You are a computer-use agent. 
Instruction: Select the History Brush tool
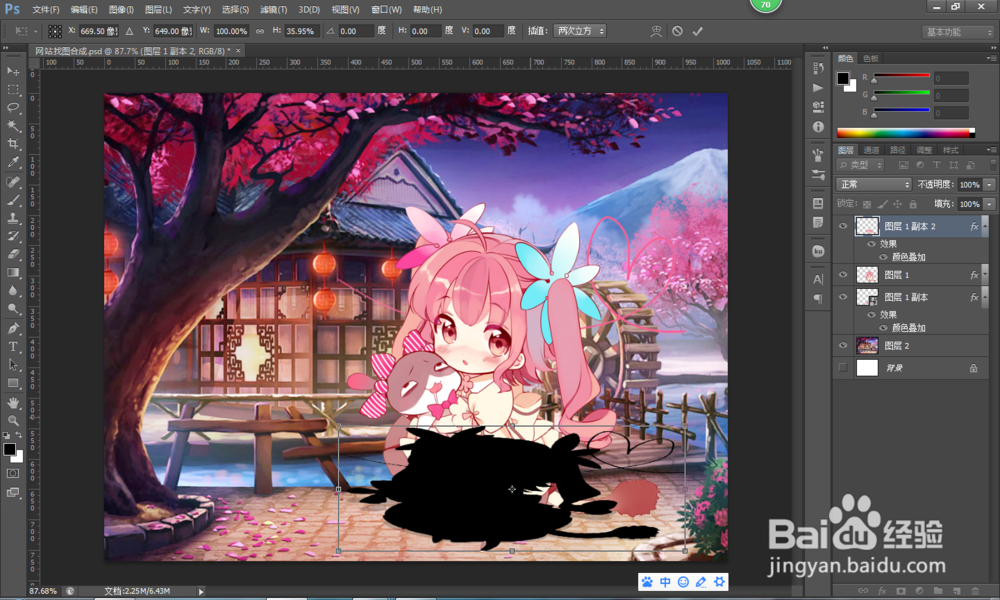coord(13,236)
